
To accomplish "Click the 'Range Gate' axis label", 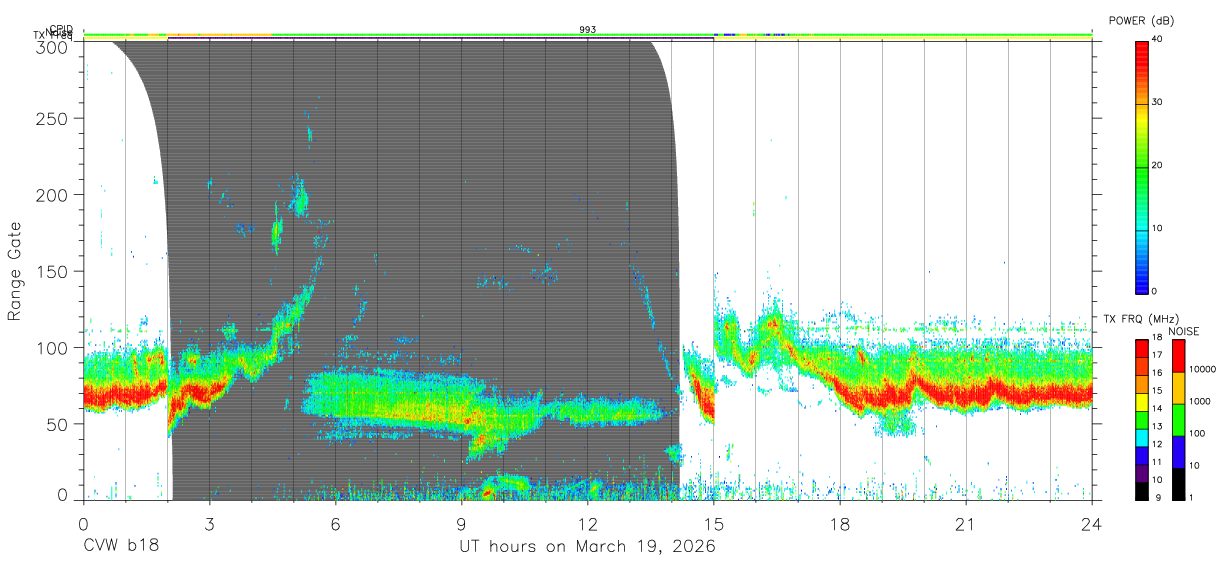I will [x=15, y=271].
